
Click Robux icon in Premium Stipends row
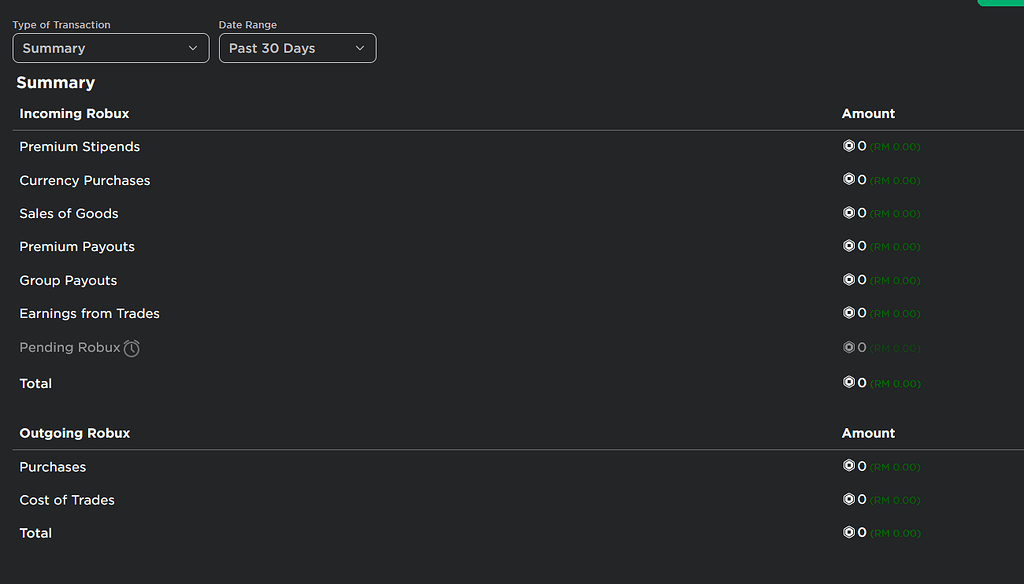[x=848, y=146]
